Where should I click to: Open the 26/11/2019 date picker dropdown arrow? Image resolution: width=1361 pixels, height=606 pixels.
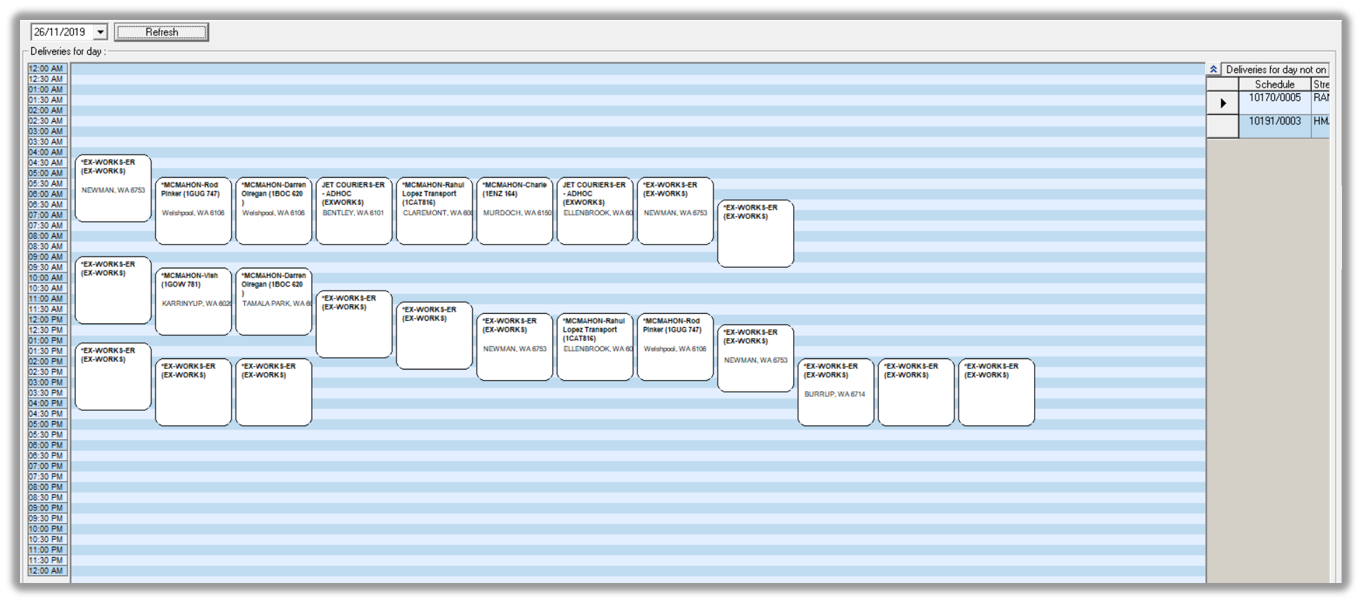pyautogui.click(x=100, y=33)
